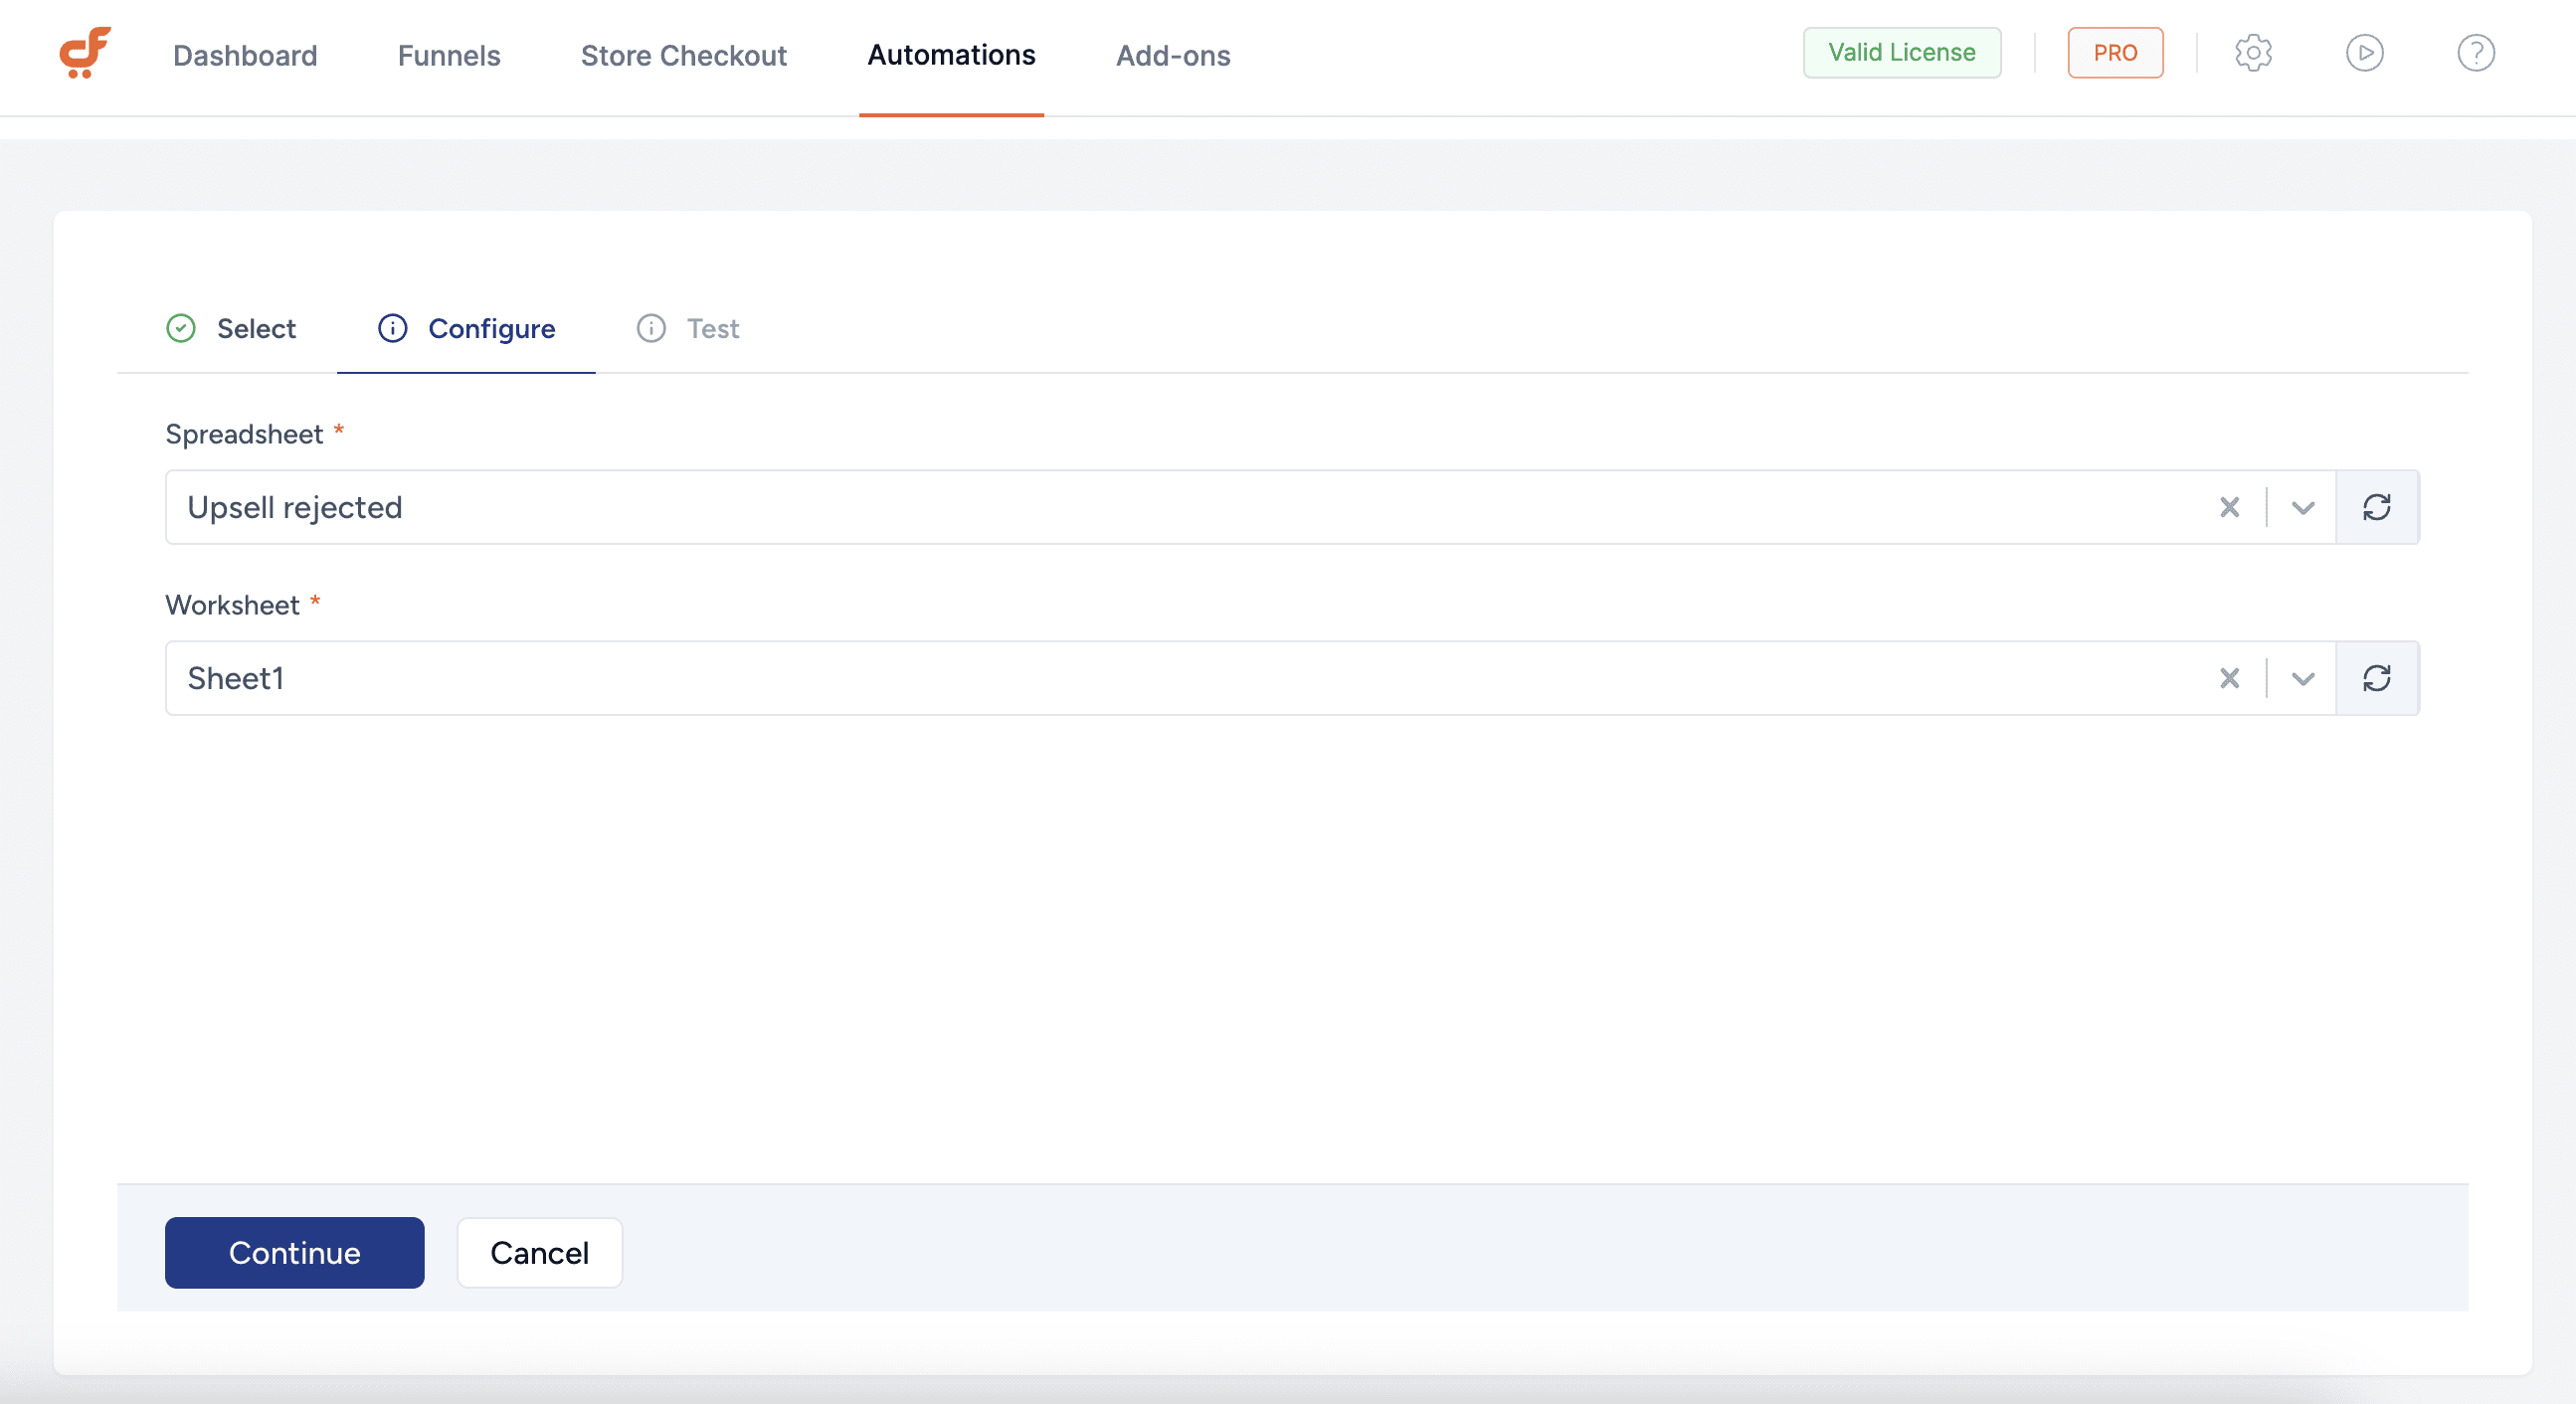Open the help question mark icon

coord(2475,53)
